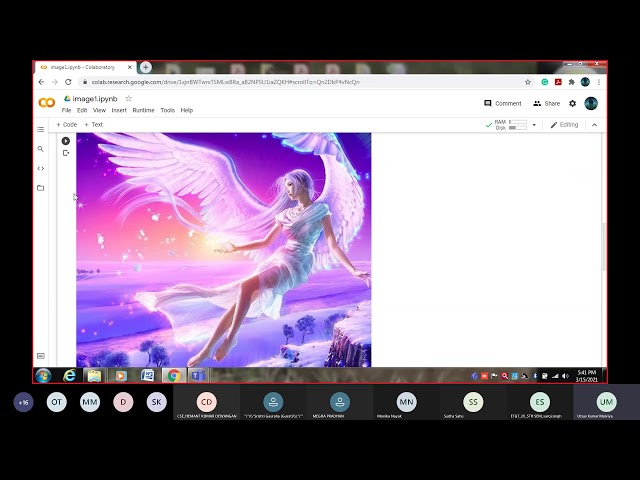
Task: Click the Colab account avatar
Action: [x=591, y=103]
